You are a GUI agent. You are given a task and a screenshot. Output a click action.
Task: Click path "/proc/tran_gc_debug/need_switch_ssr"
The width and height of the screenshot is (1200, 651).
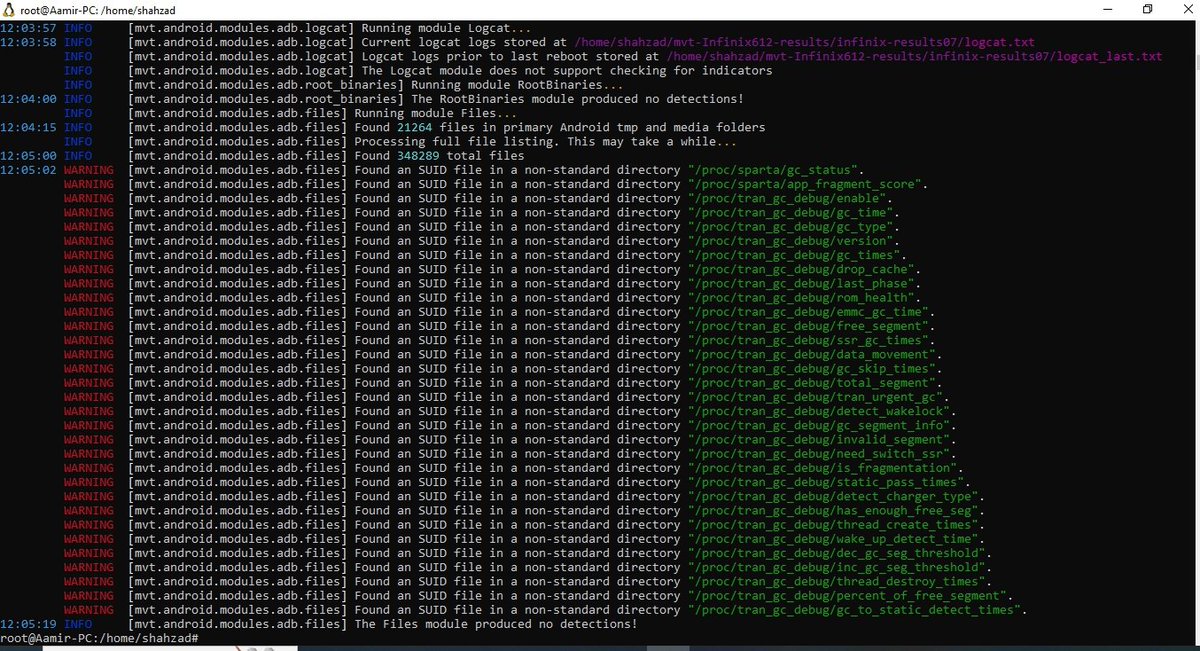(821, 454)
